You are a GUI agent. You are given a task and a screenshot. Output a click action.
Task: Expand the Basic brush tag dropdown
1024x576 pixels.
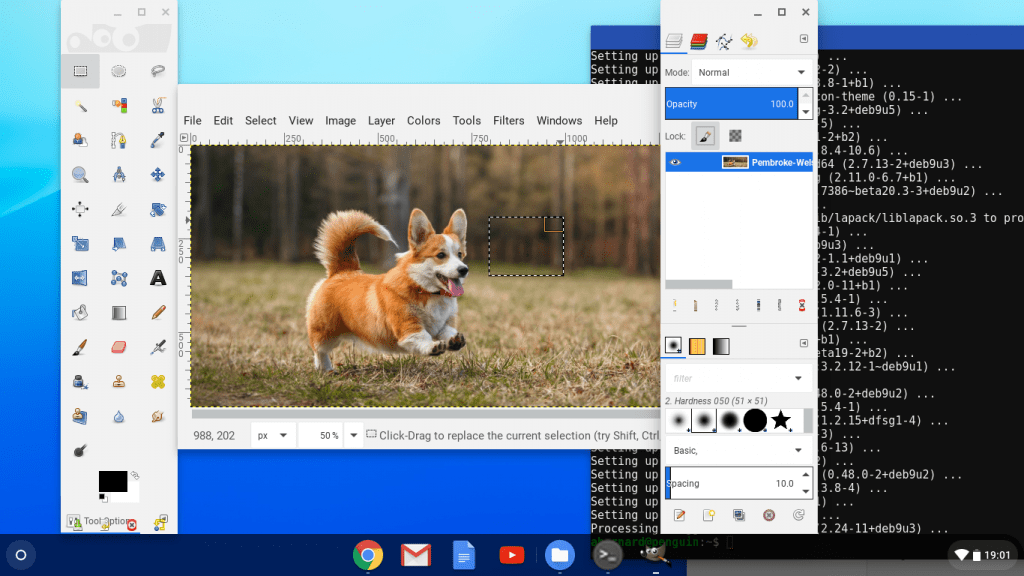pyautogui.click(x=799, y=450)
